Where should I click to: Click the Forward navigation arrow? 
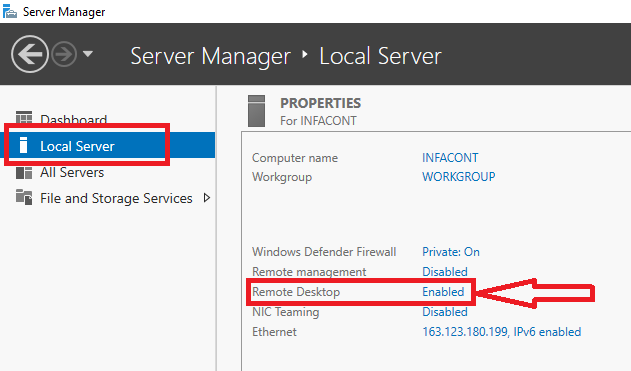[x=64, y=54]
